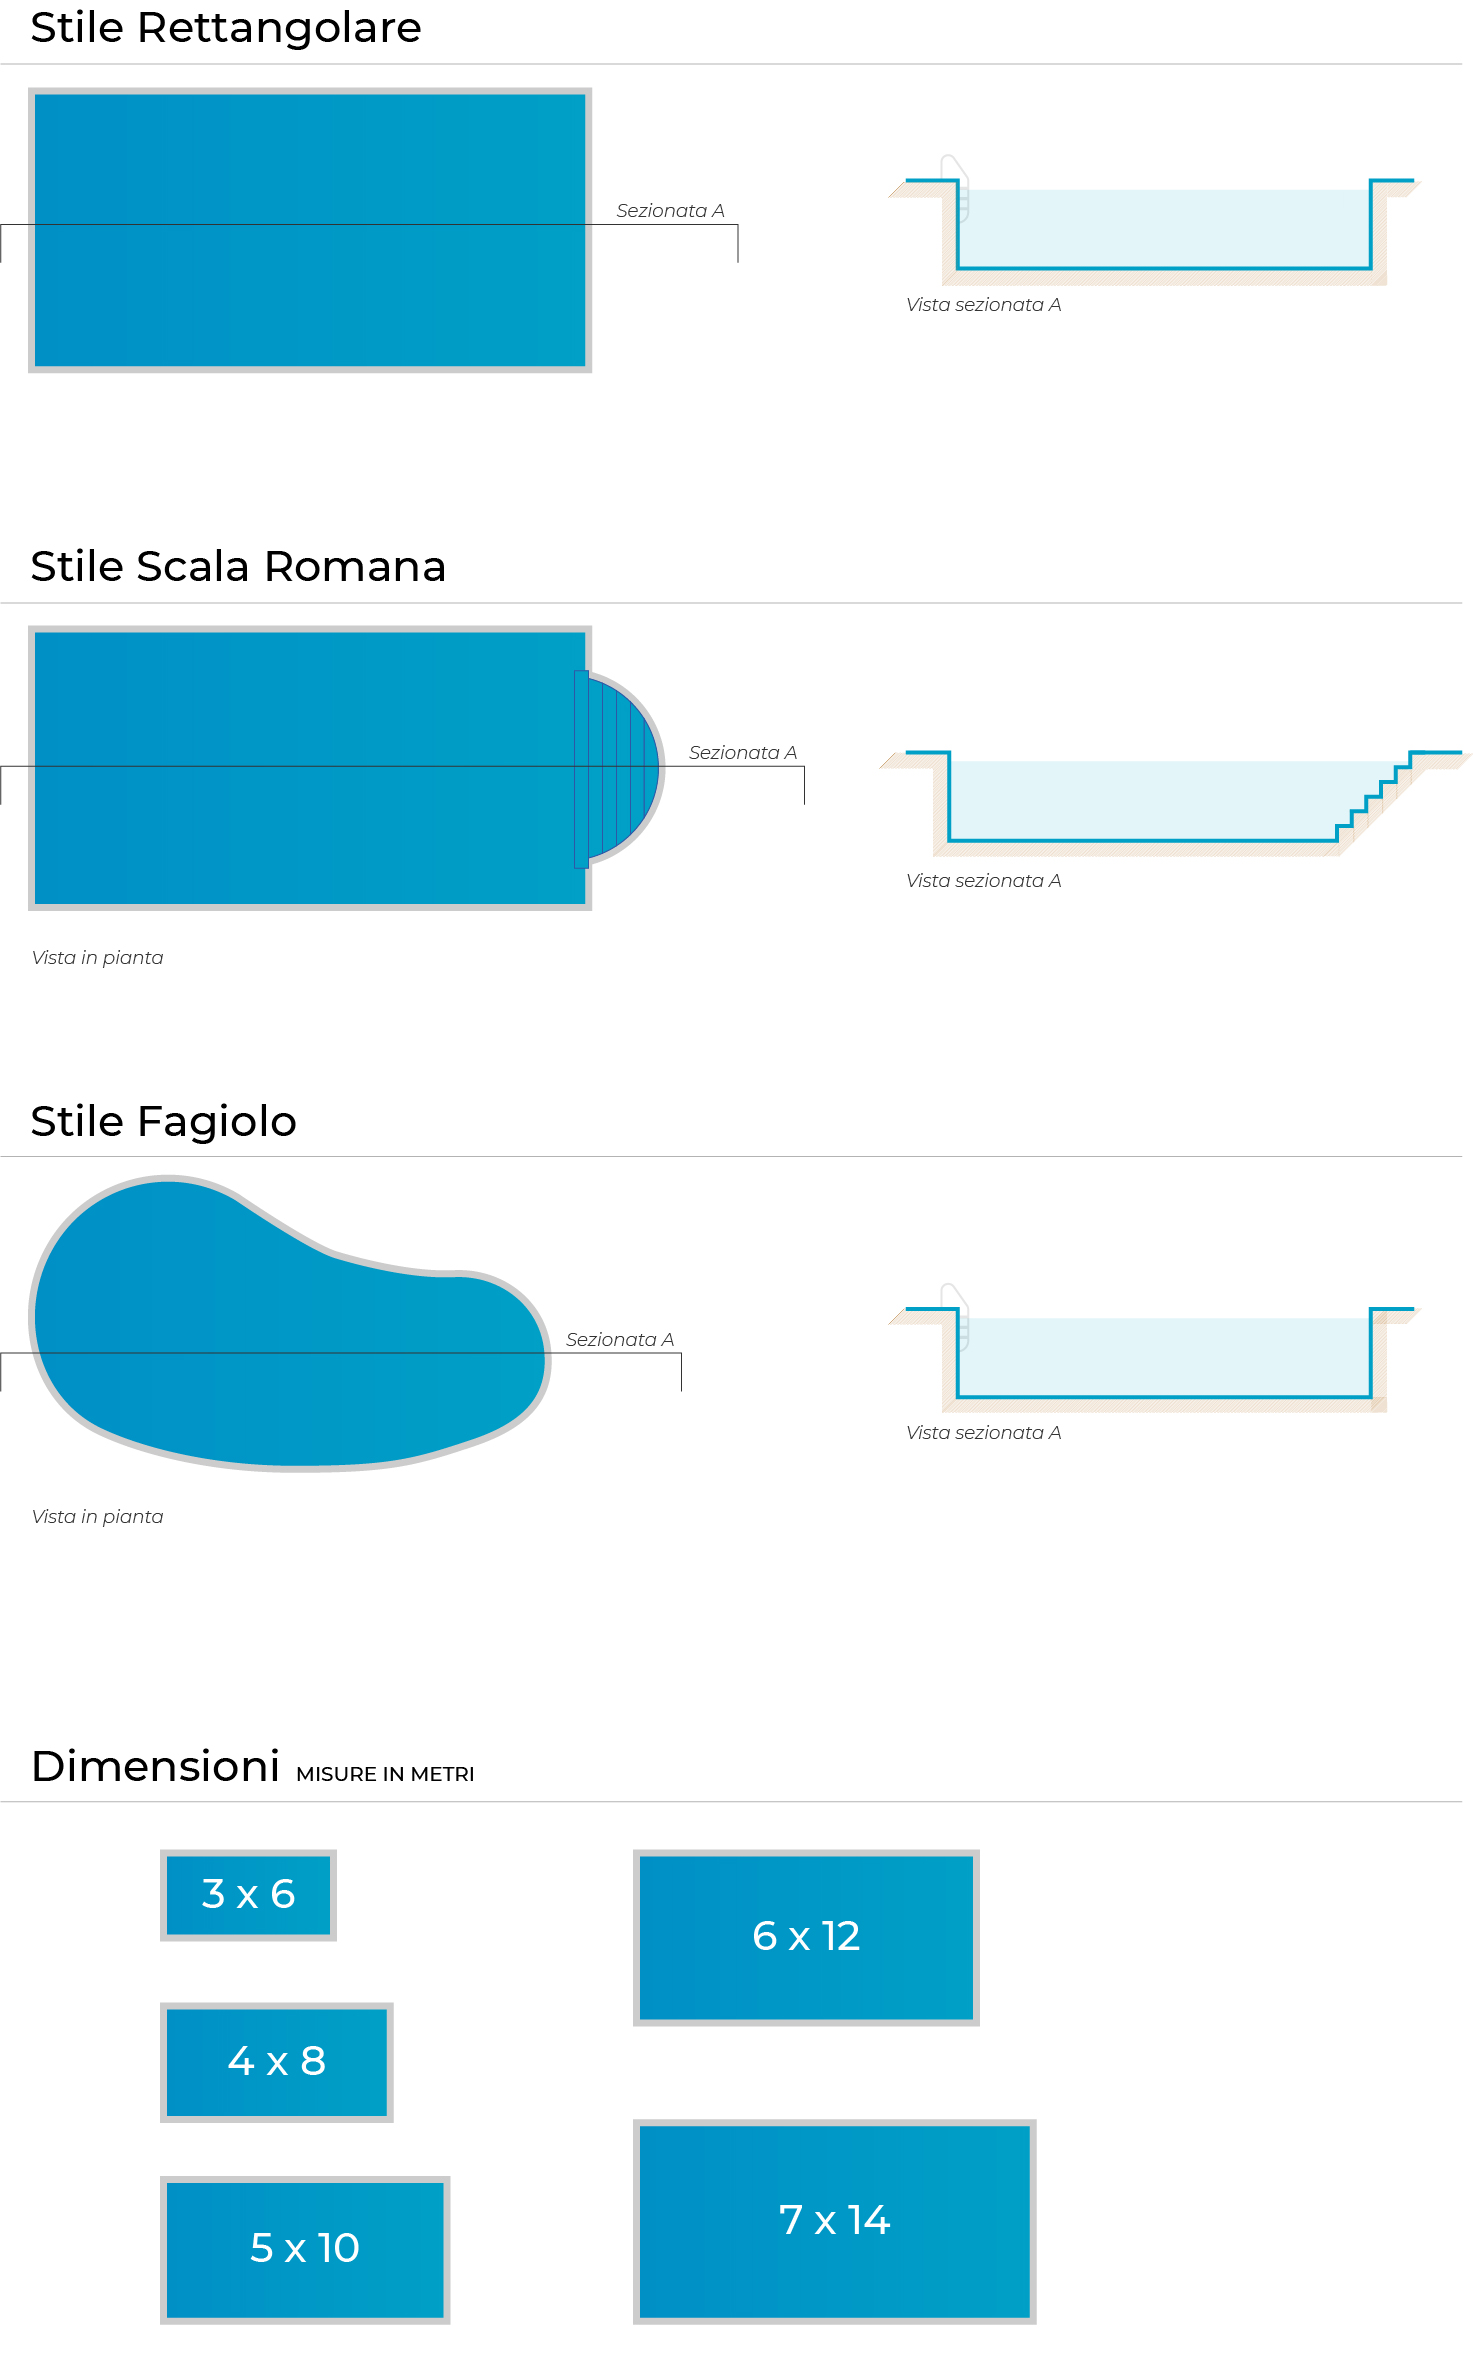Viewport: 1473px width, 2376px height.
Task: Open the rectangular pool section view diagram
Action: 1154,222
